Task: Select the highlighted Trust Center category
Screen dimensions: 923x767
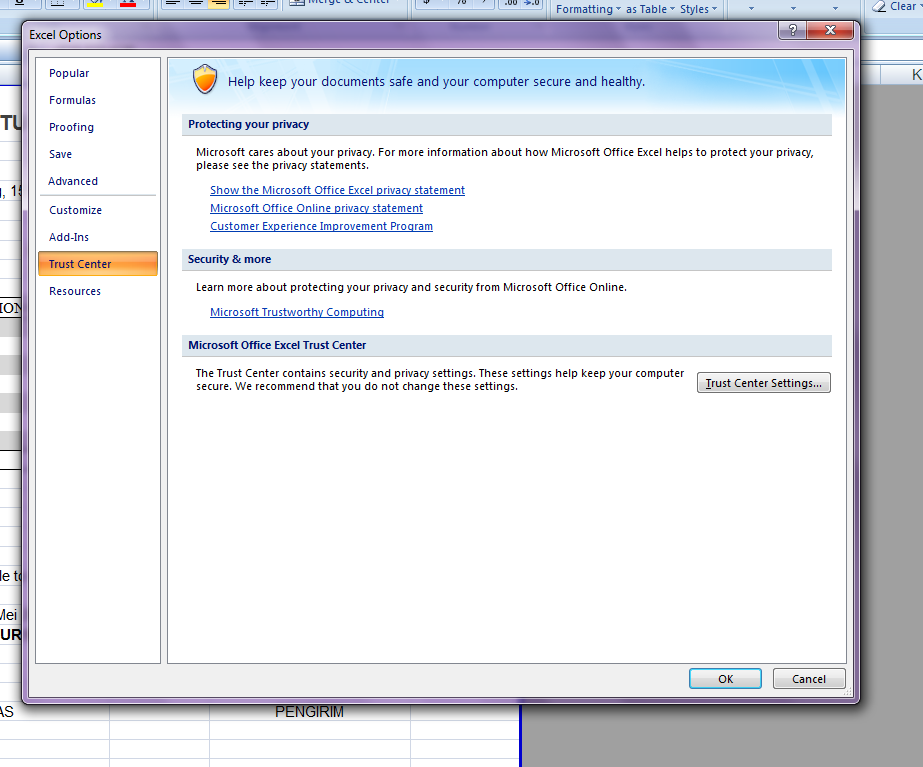Action: click(98, 264)
